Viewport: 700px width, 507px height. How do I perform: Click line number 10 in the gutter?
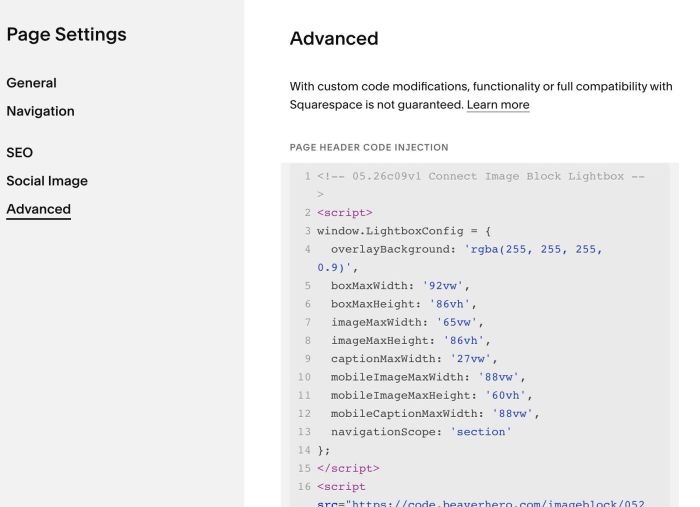click(304, 377)
